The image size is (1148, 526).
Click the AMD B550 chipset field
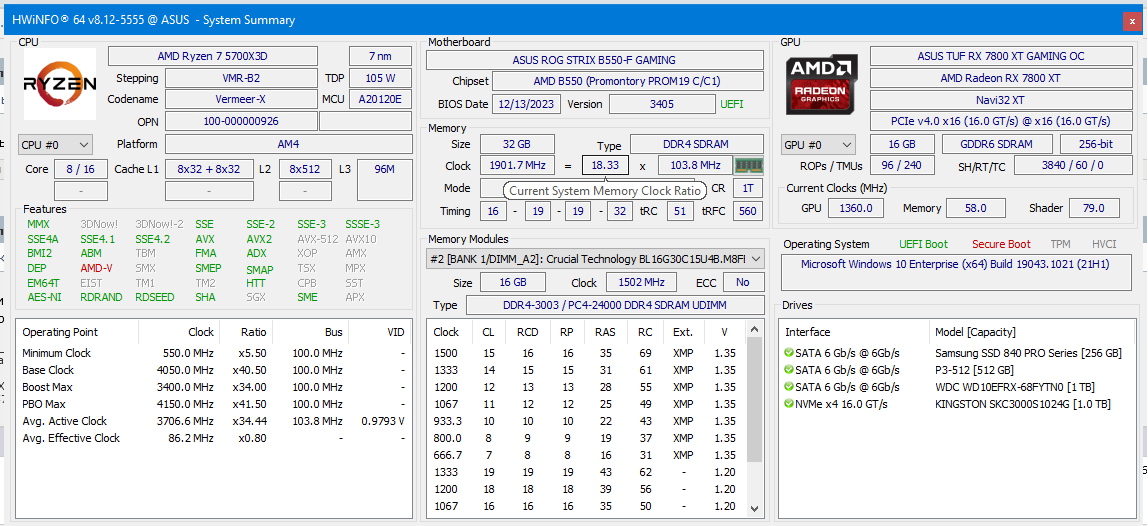(x=627, y=81)
